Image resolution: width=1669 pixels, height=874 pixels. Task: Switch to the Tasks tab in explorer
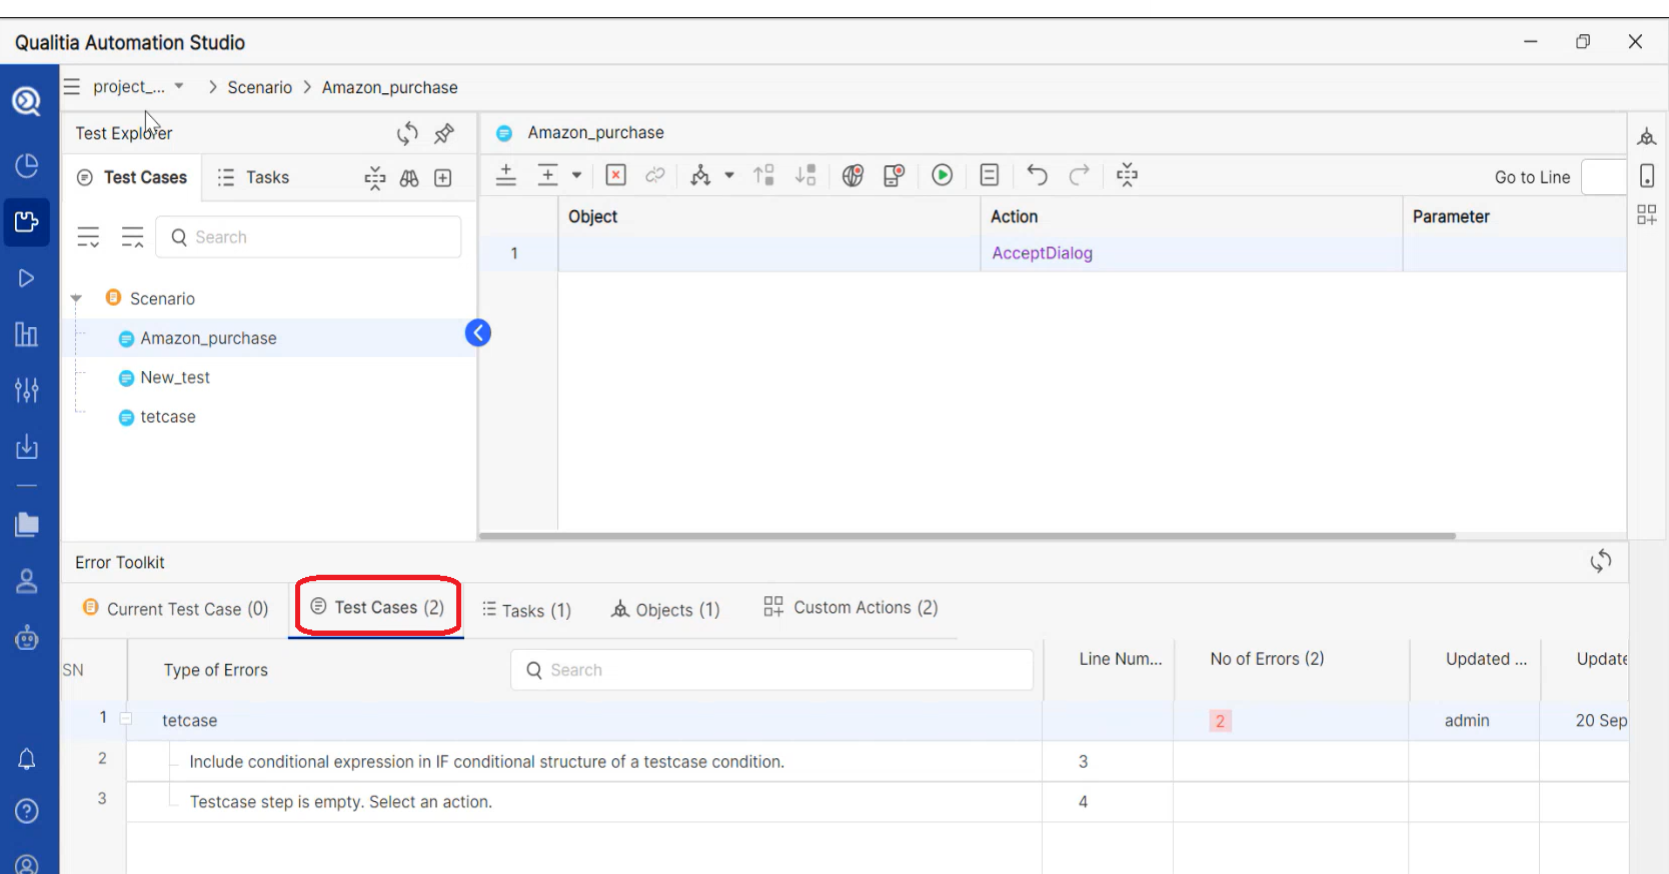[254, 177]
